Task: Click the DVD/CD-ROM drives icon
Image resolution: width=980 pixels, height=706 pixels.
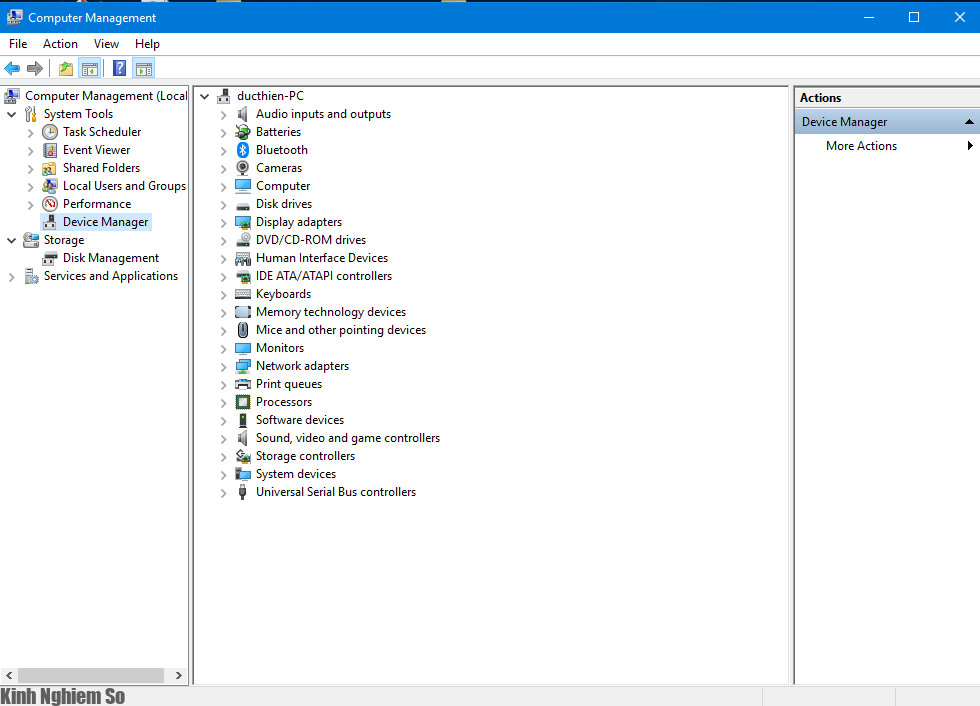Action: (x=243, y=240)
